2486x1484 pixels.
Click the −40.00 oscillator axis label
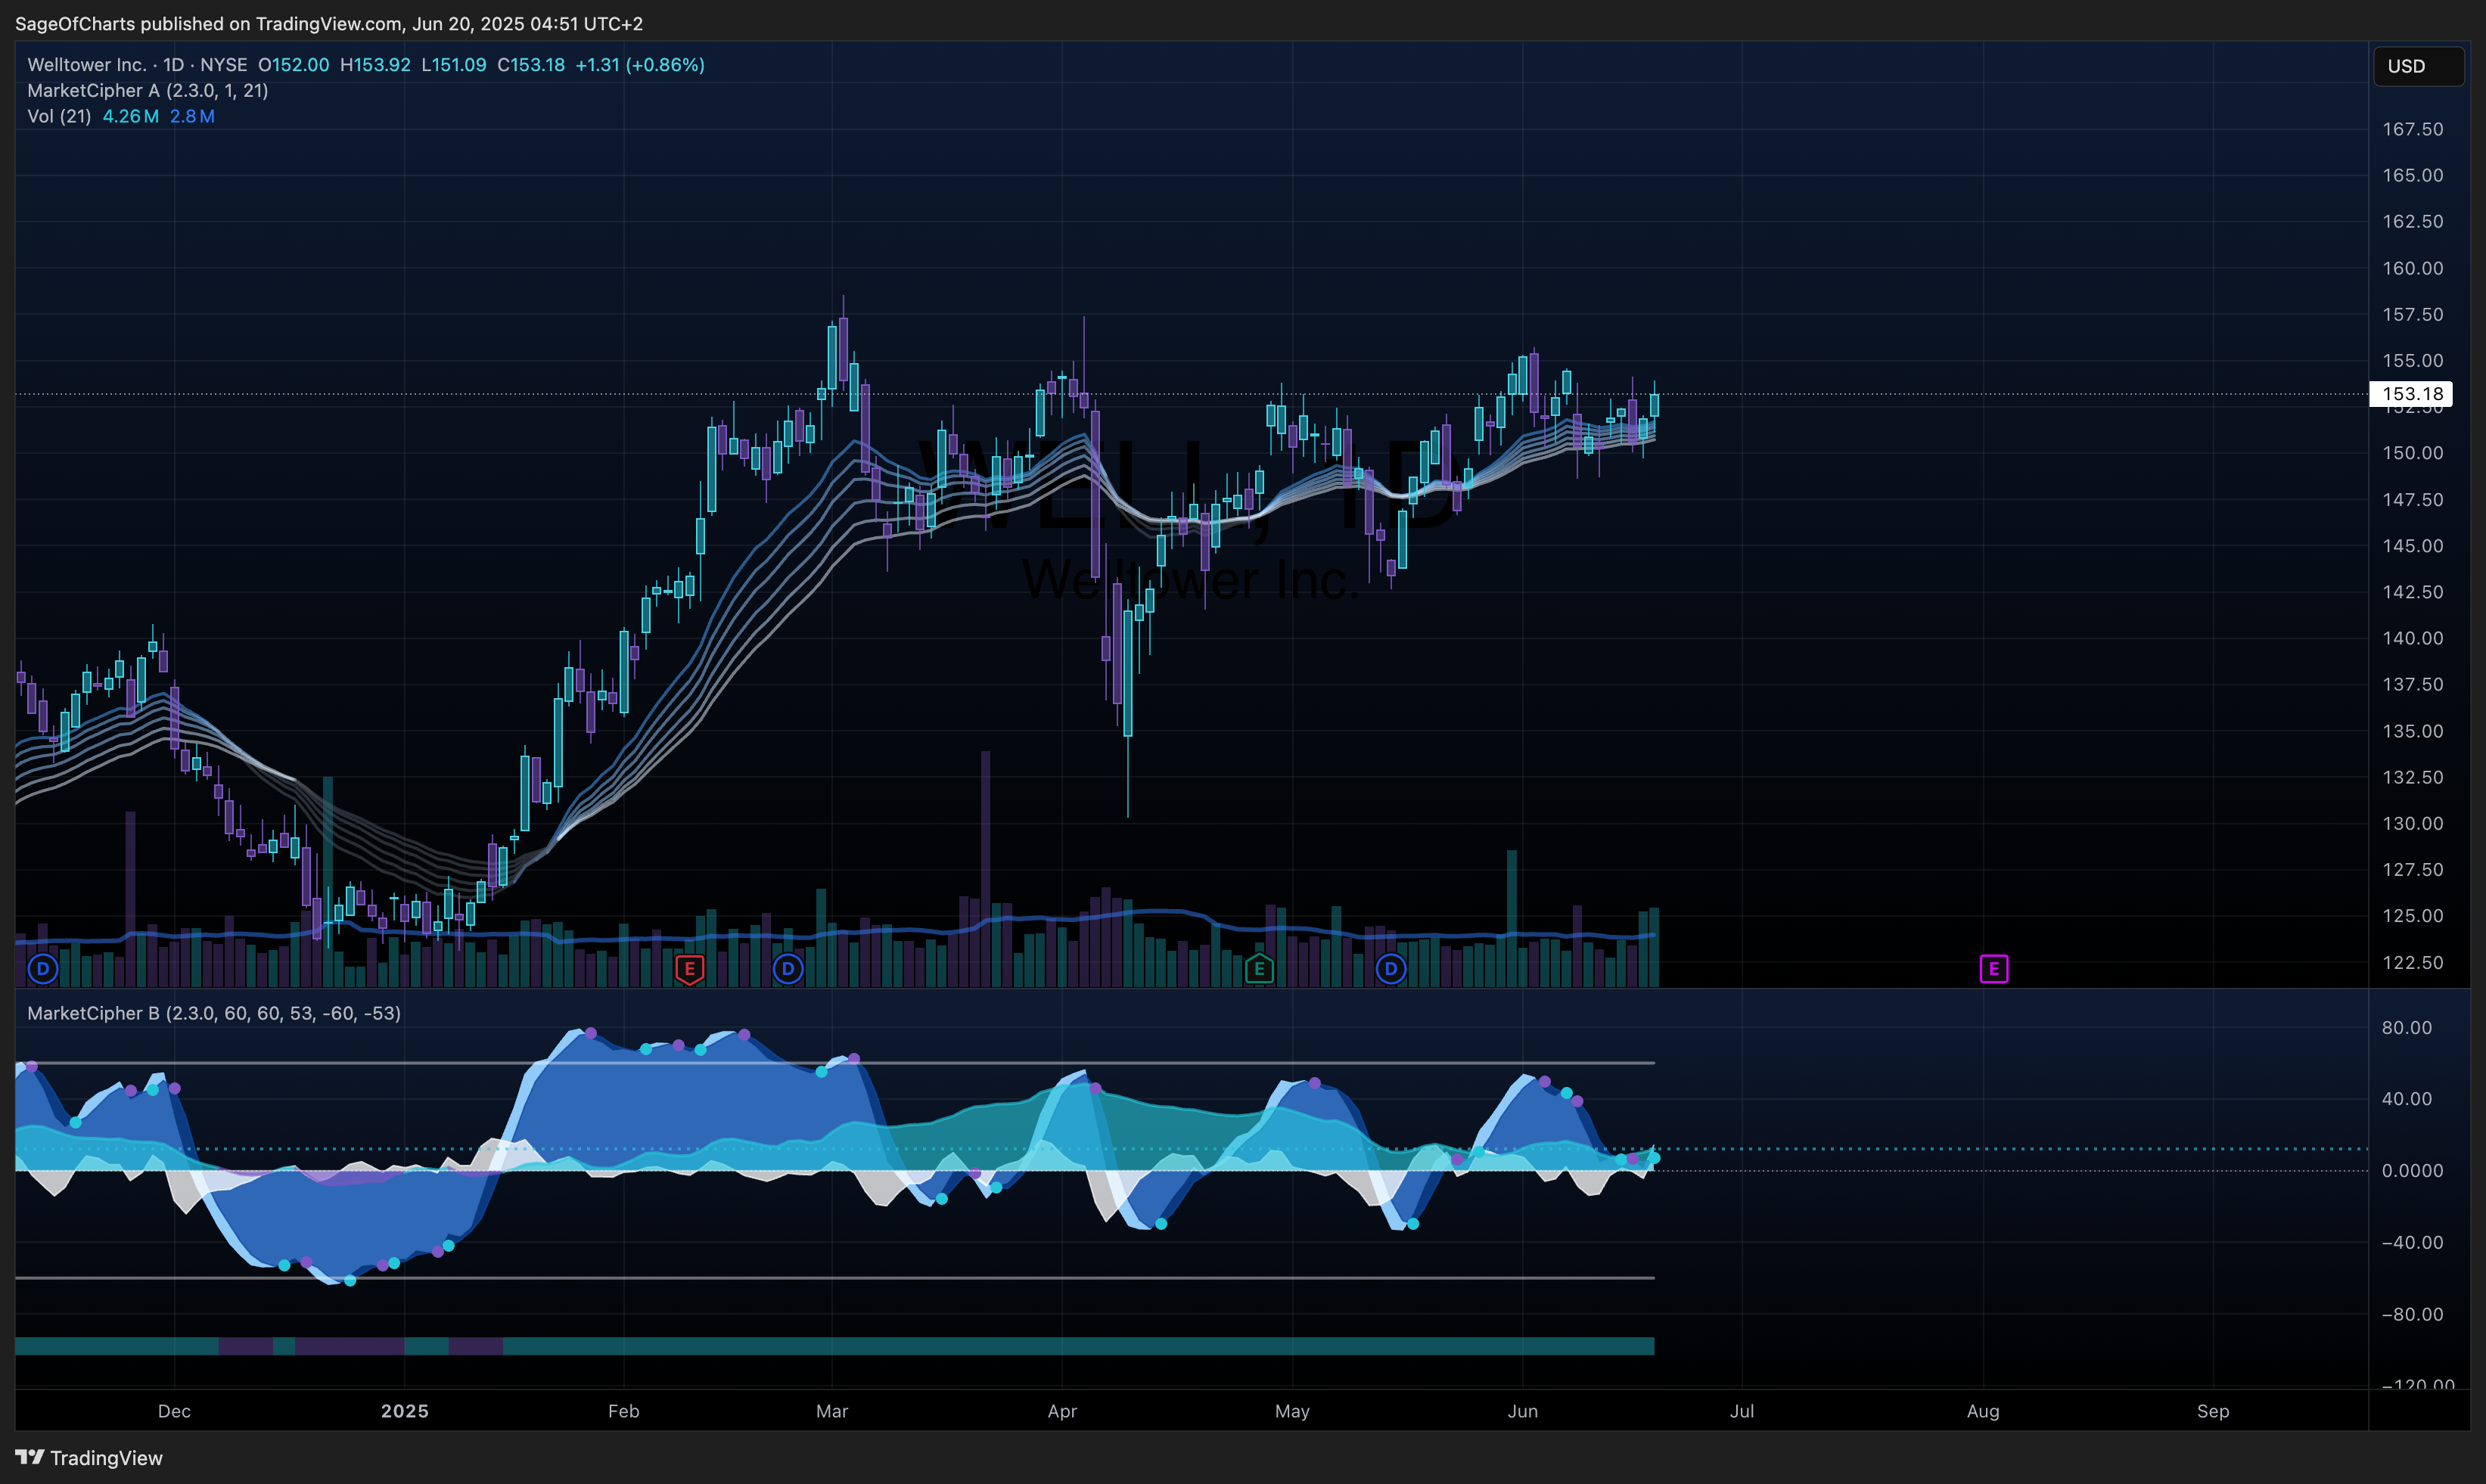pyautogui.click(x=2412, y=1242)
